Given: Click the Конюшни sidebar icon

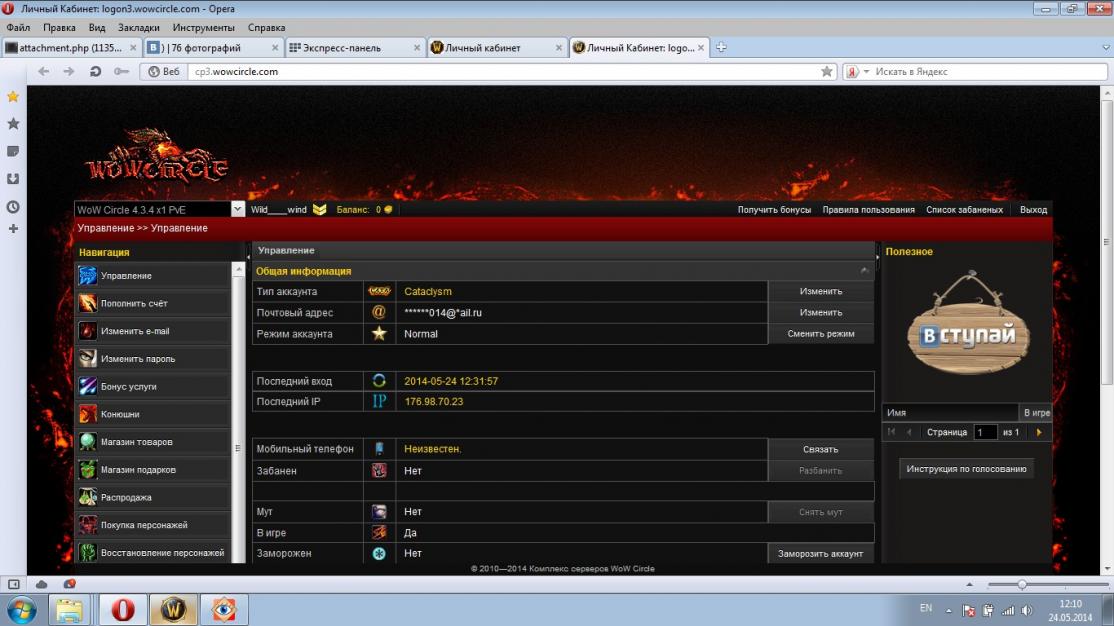Looking at the screenshot, I should [88, 414].
